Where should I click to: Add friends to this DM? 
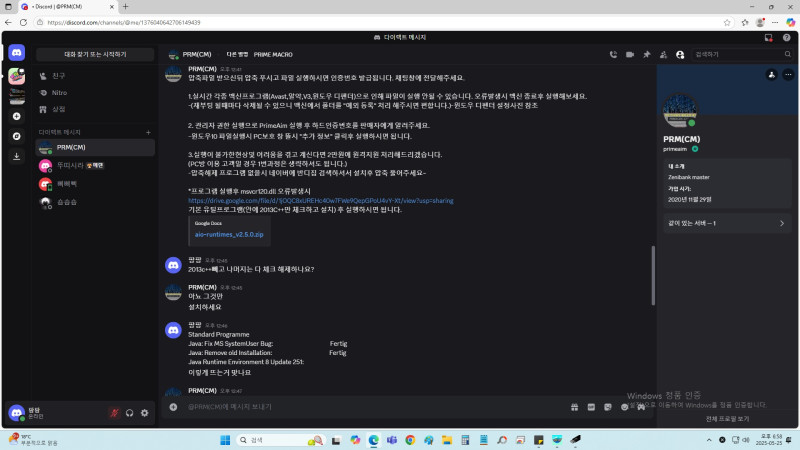[663, 54]
